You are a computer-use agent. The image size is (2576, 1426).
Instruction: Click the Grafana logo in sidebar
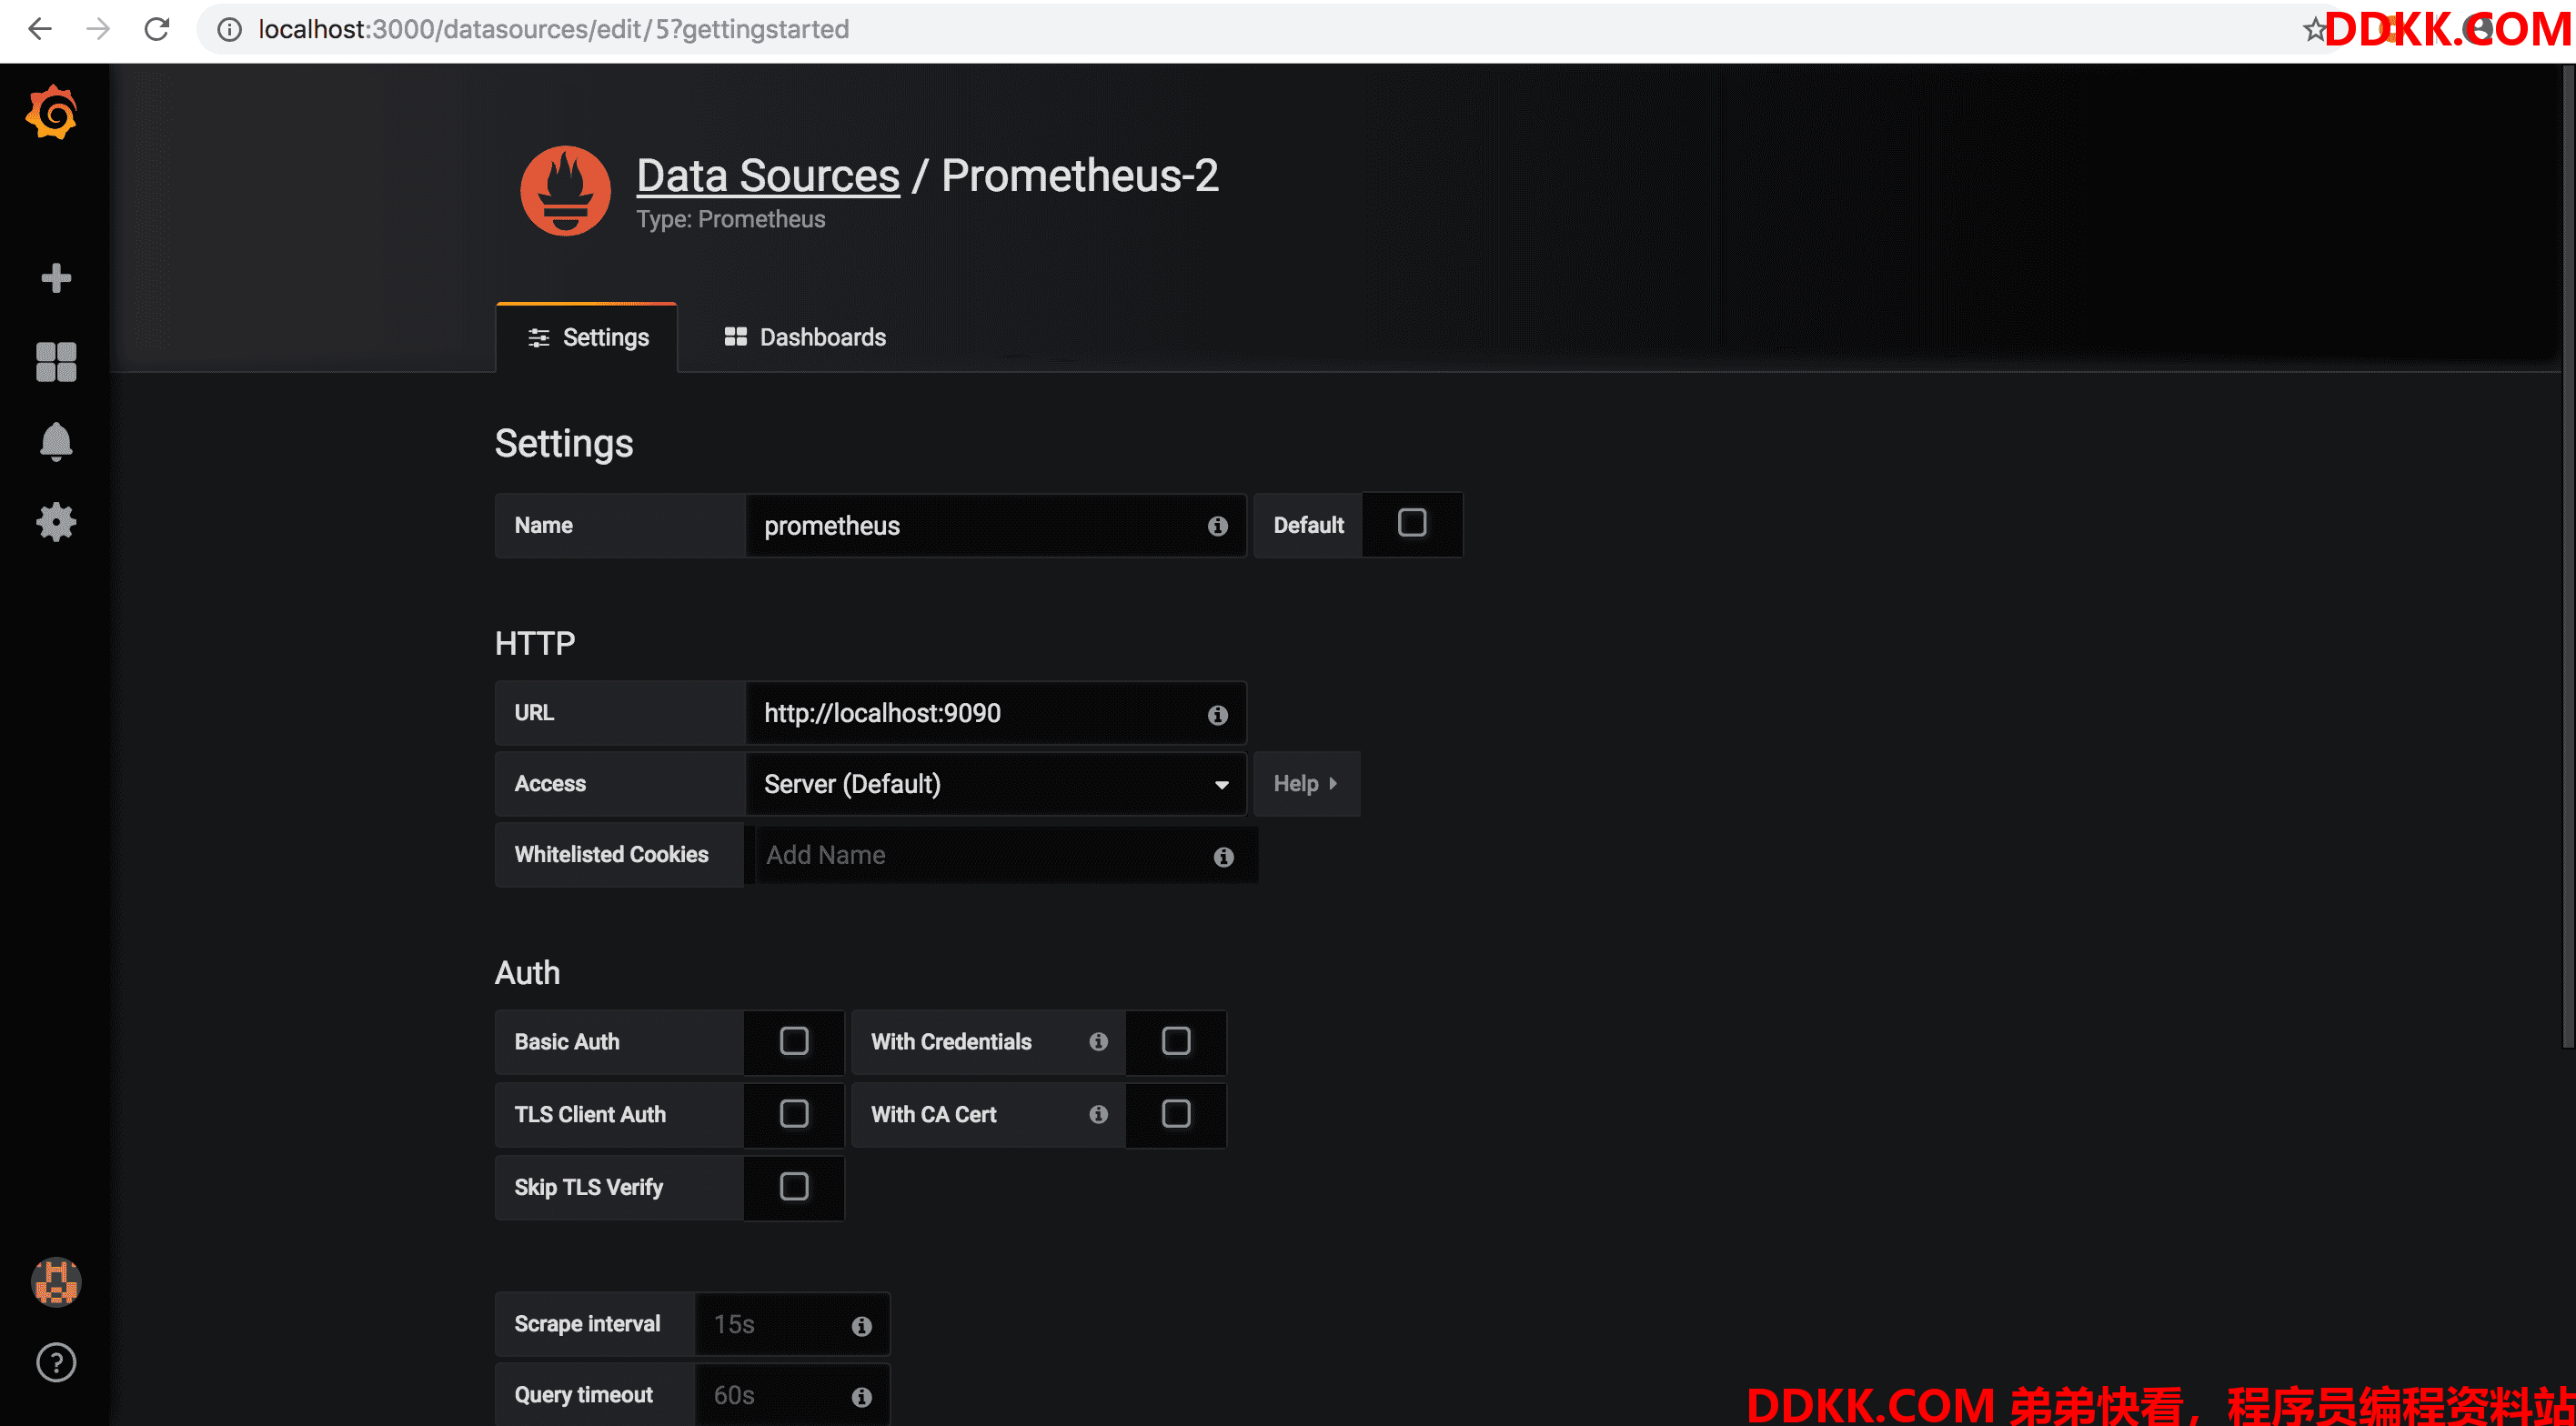point(52,113)
